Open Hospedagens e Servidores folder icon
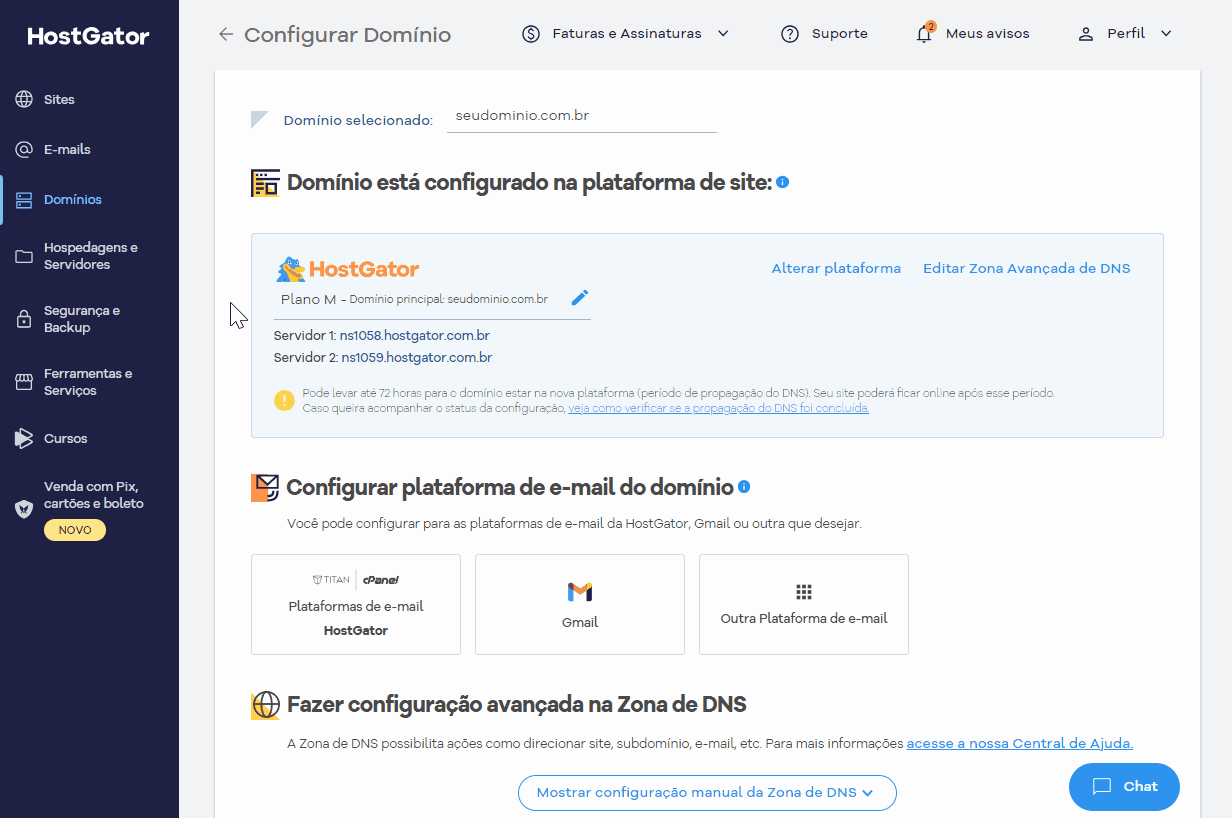 point(24,256)
